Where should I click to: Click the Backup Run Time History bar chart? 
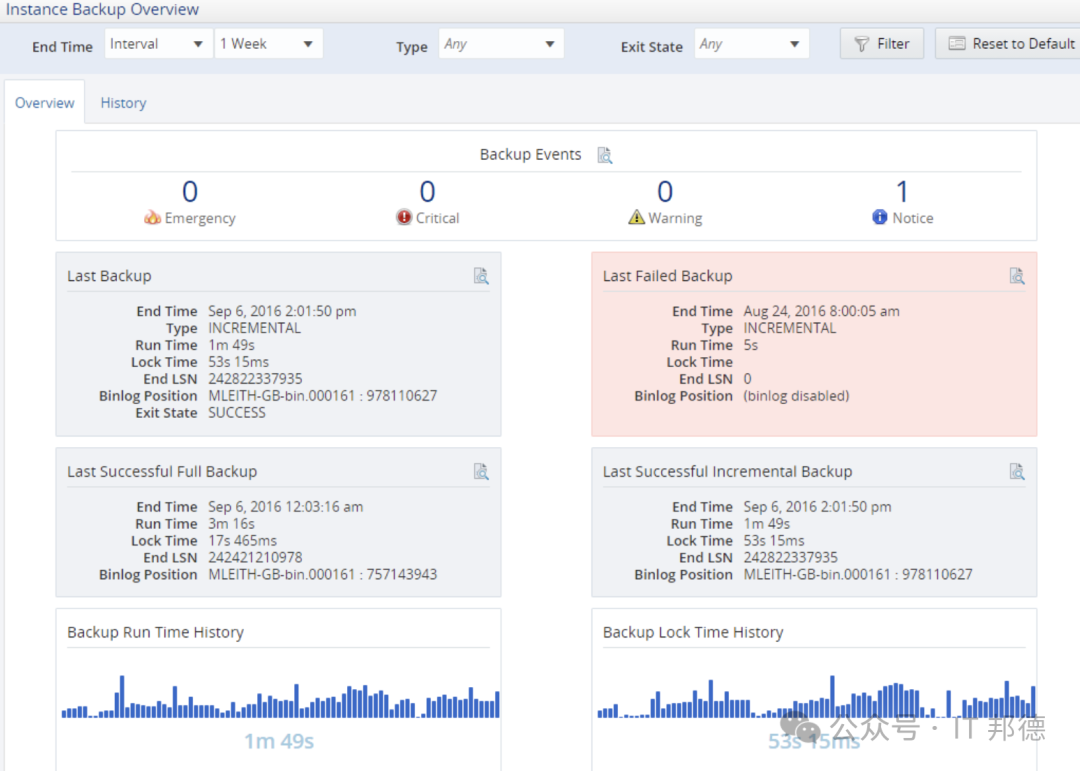(x=280, y=697)
